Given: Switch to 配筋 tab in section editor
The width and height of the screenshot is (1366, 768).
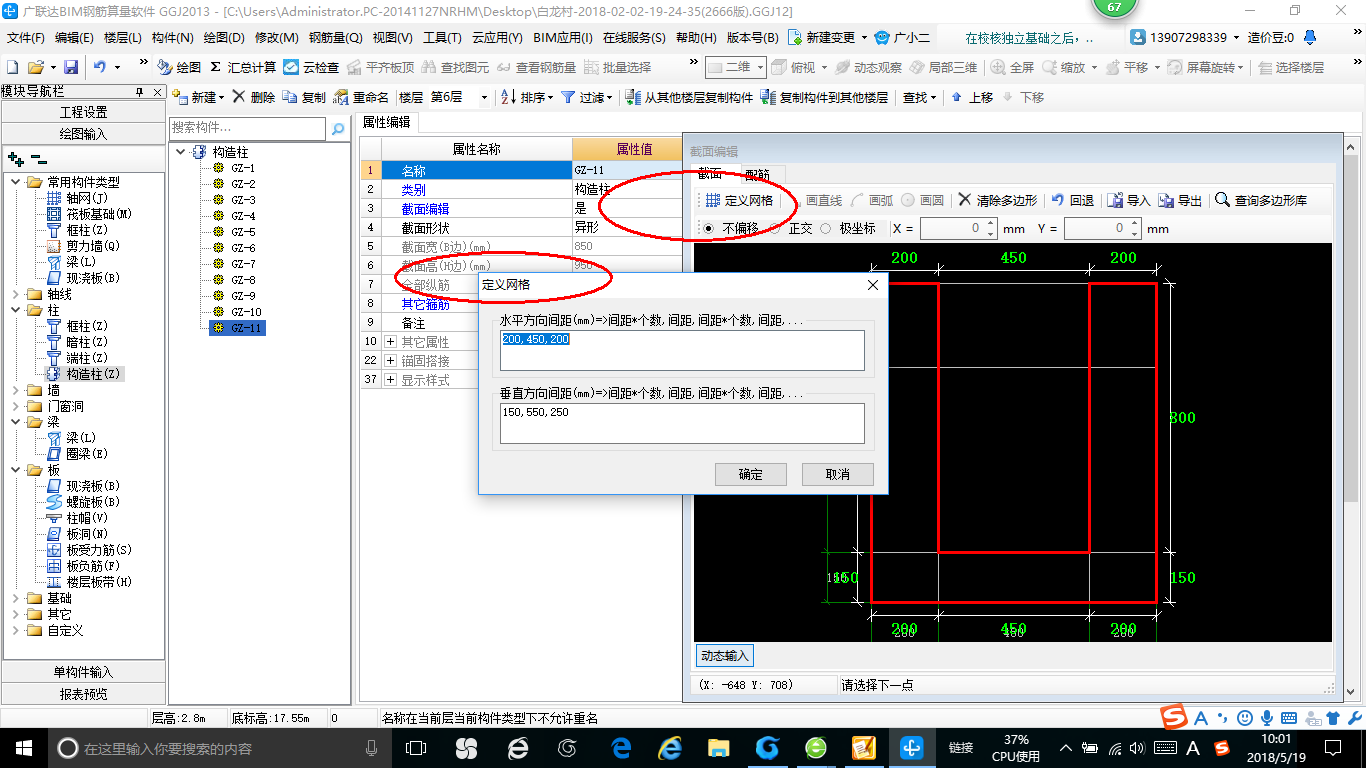Looking at the screenshot, I should (757, 174).
